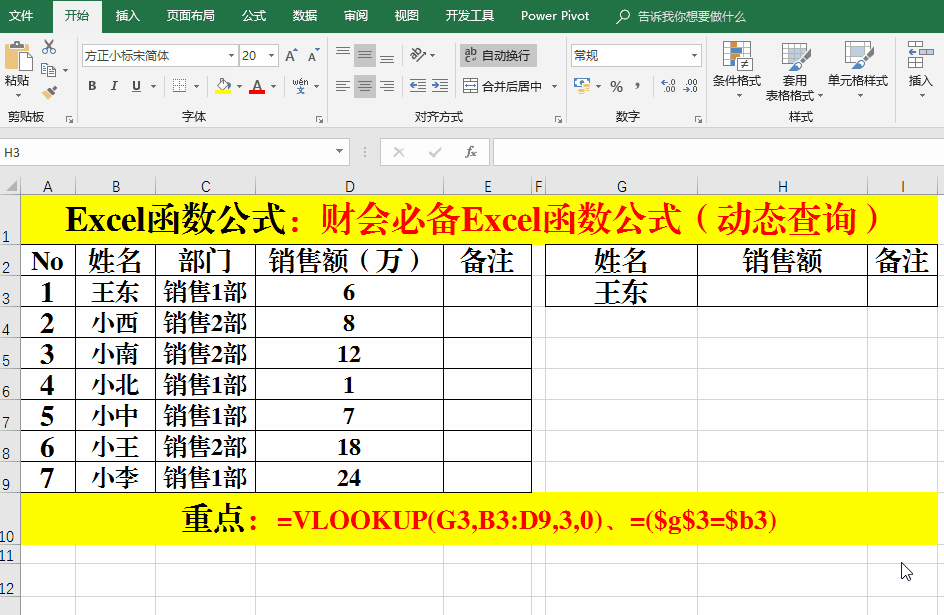Click the insert function fx icon

[x=471, y=152]
